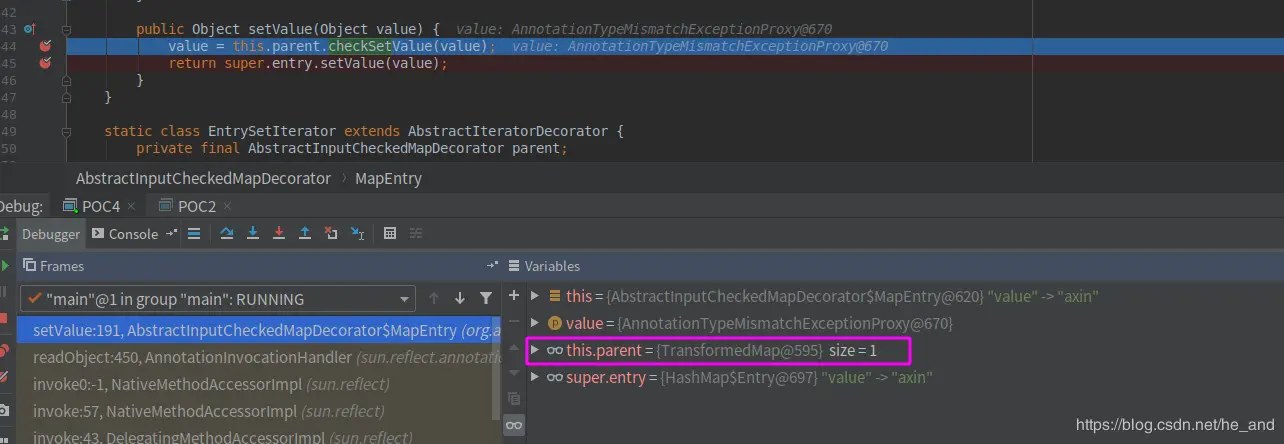Screen dimensions: 1284x444
Task: Switch to the POC2 debug tab
Action: 186,206
